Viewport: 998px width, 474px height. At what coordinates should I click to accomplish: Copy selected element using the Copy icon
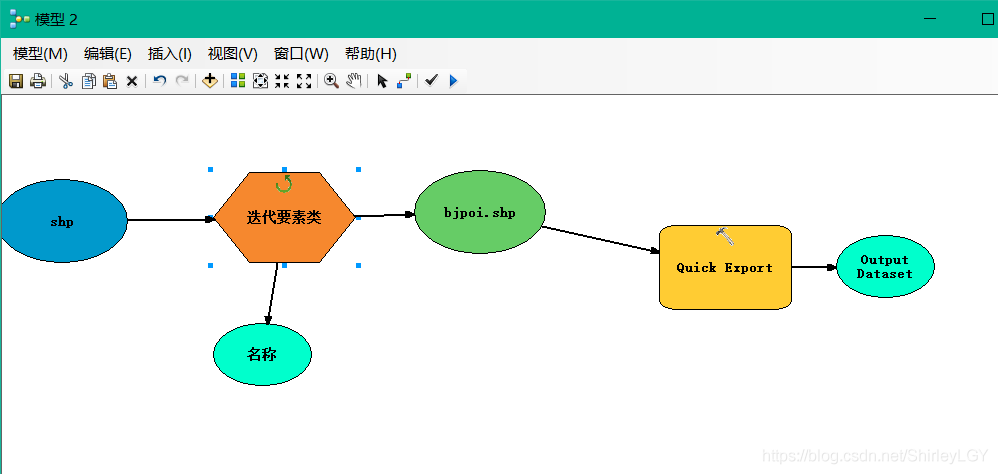(88, 81)
